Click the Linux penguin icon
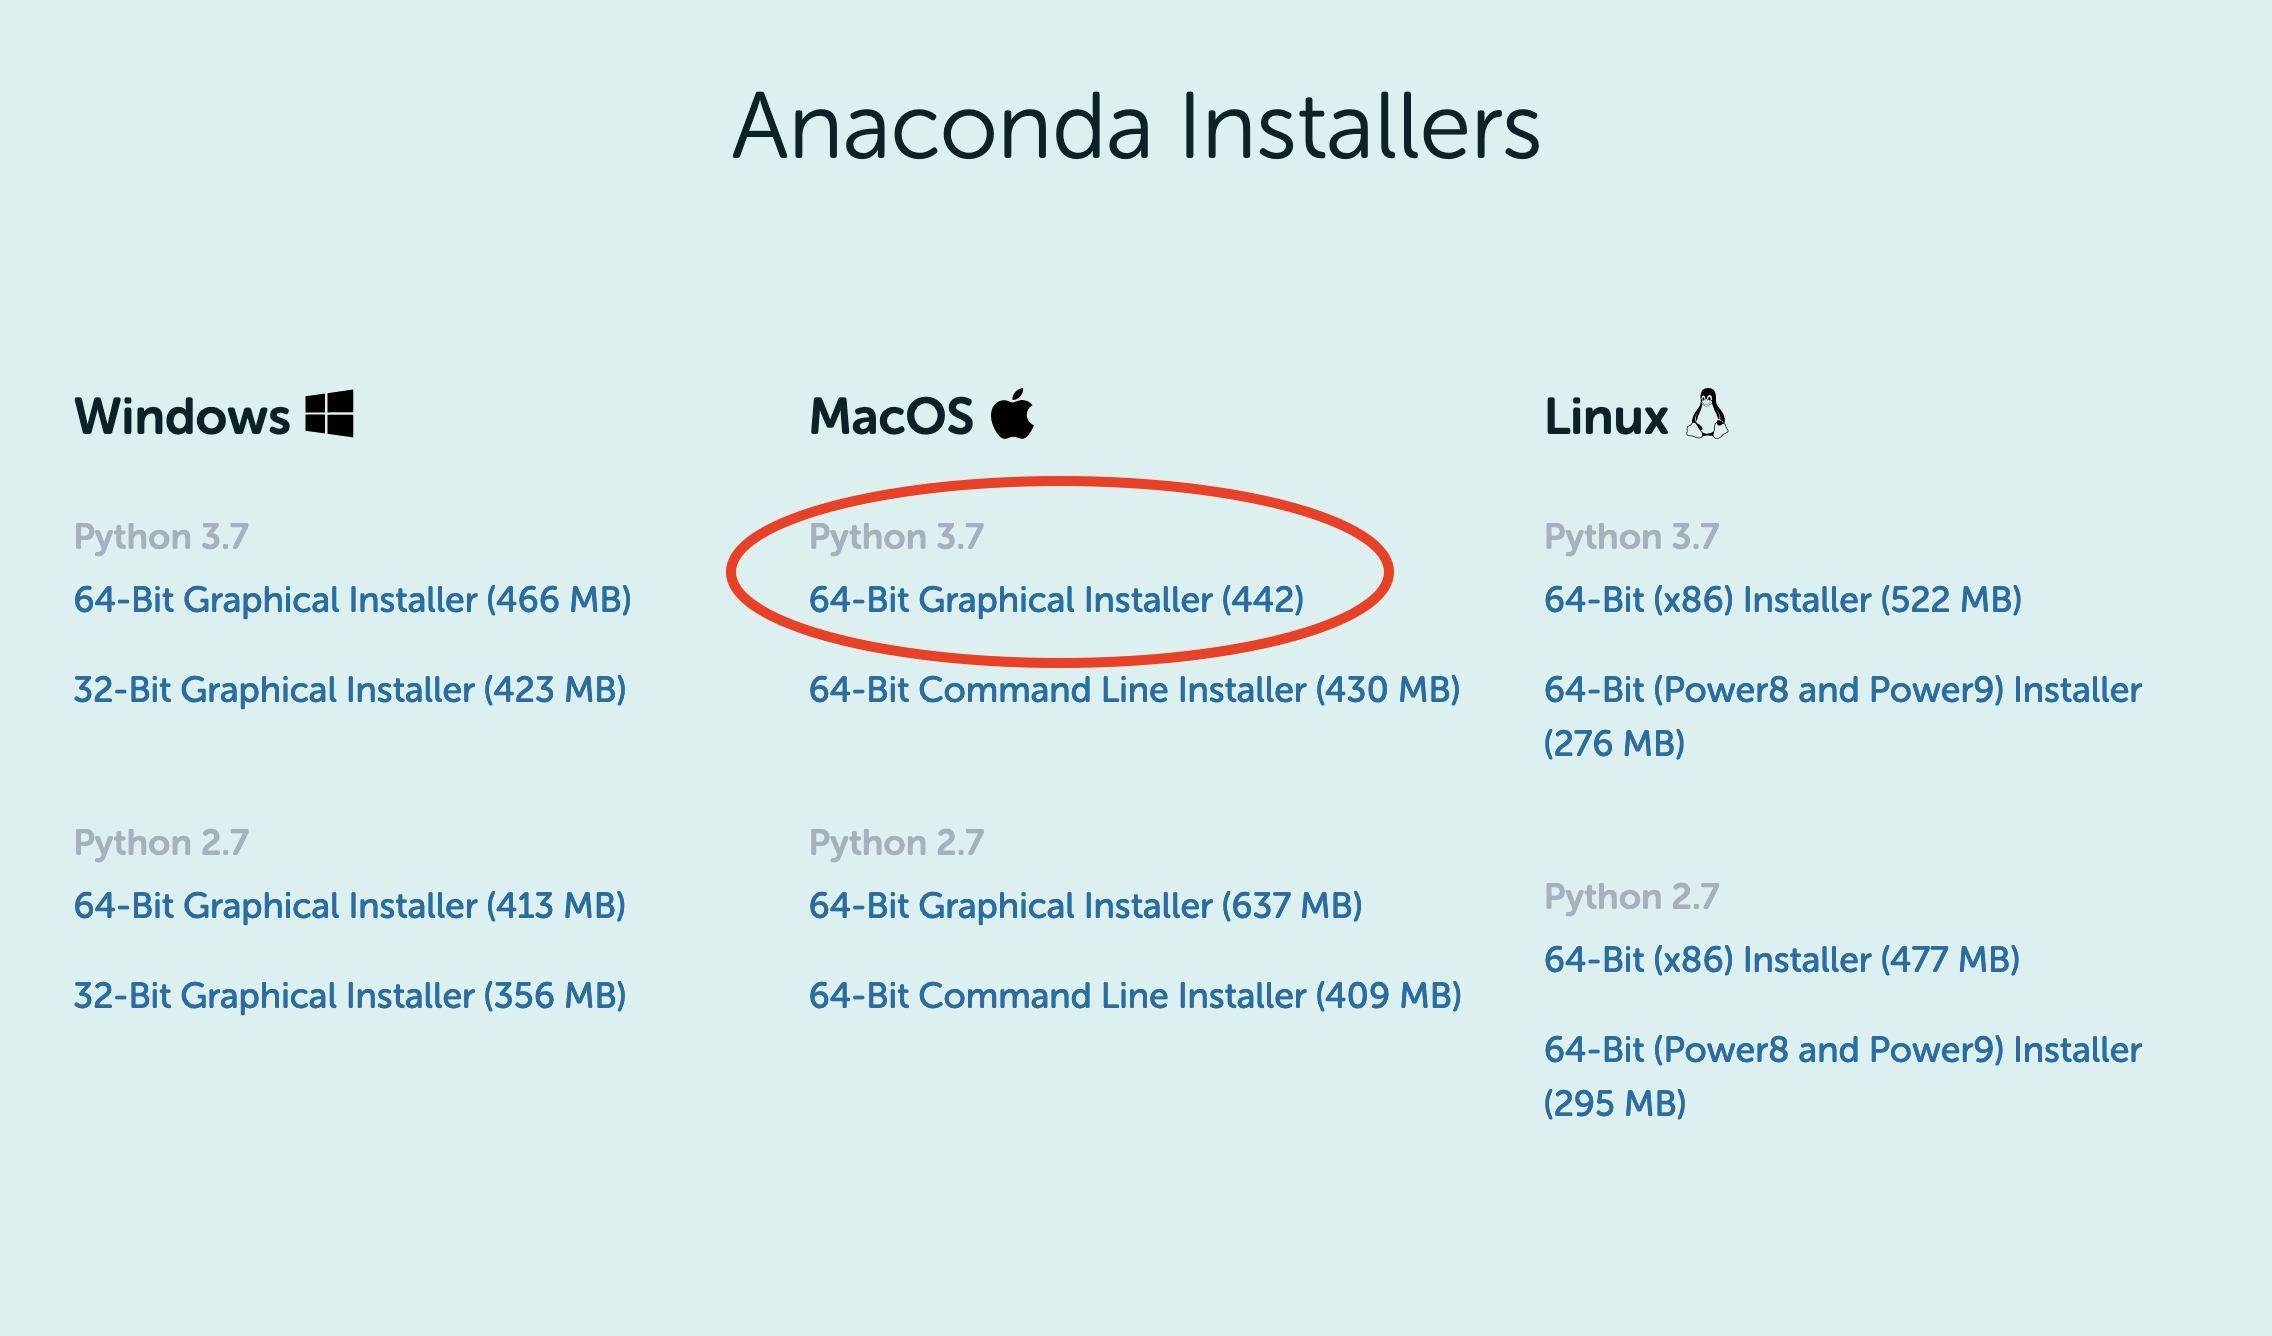The width and height of the screenshot is (2272, 1336). [x=1707, y=413]
